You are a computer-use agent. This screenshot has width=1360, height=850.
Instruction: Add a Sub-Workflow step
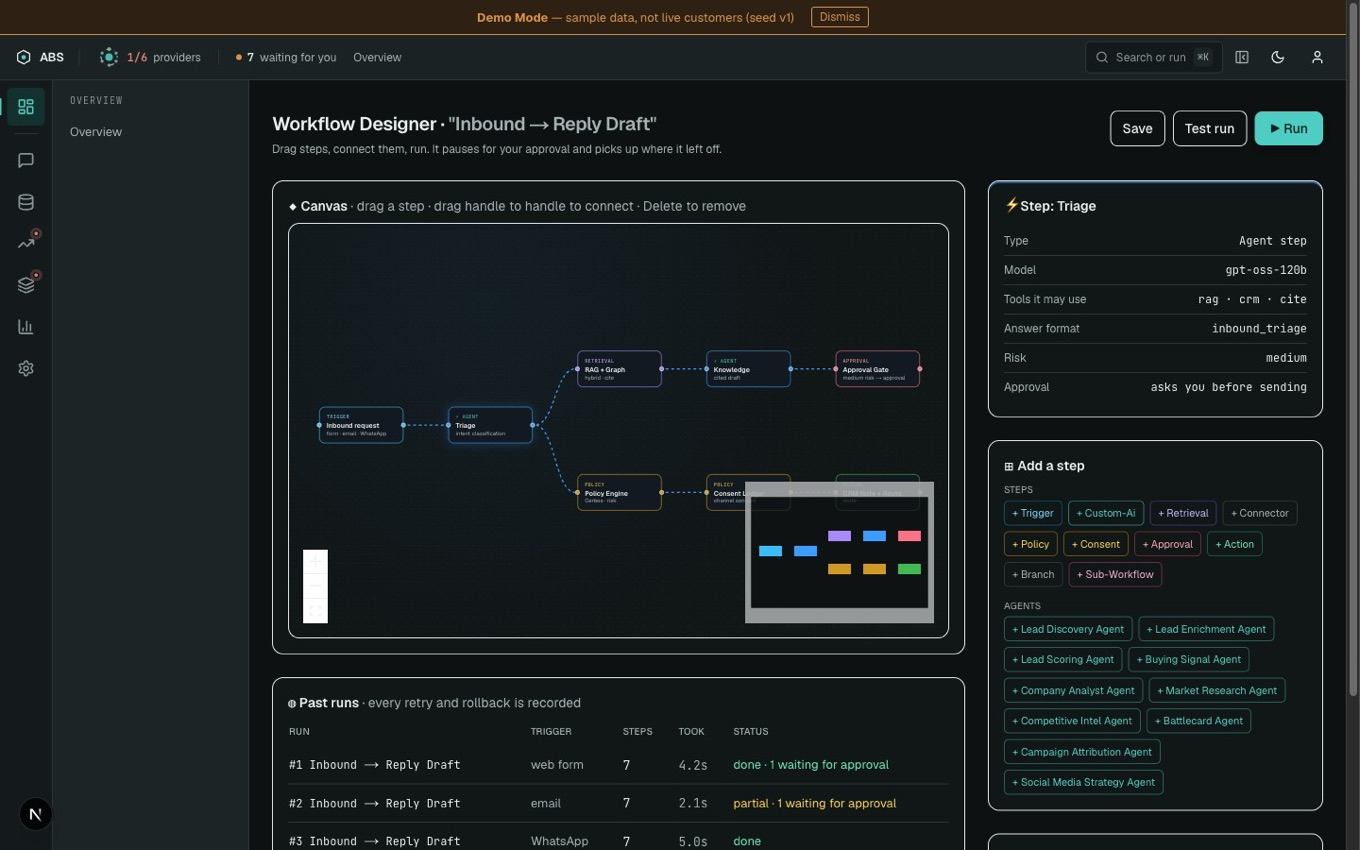[1115, 574]
